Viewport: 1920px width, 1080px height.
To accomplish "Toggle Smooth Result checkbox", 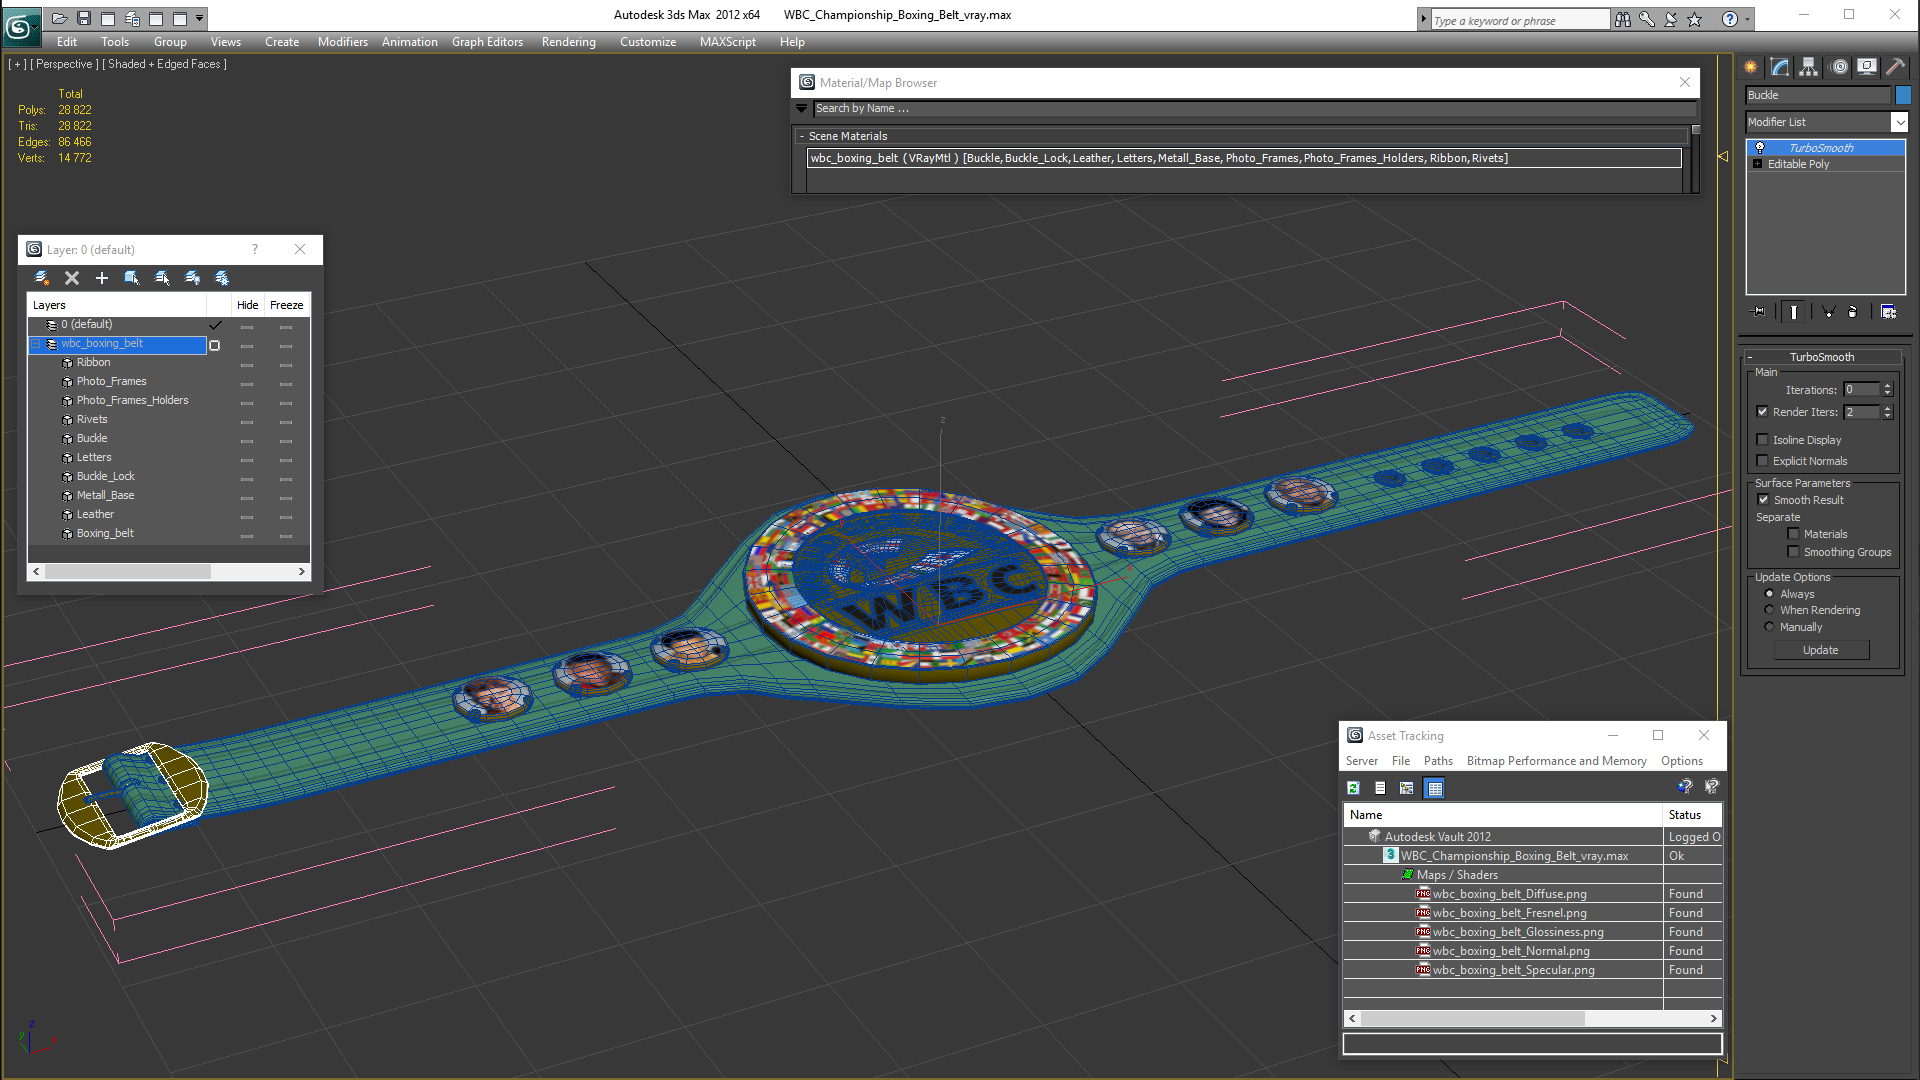I will (x=1763, y=500).
